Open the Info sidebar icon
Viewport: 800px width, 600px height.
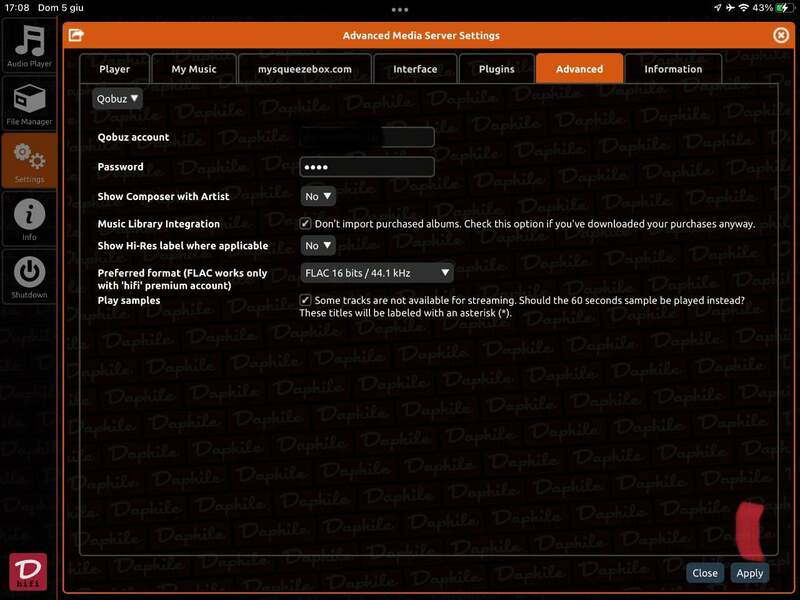29,218
